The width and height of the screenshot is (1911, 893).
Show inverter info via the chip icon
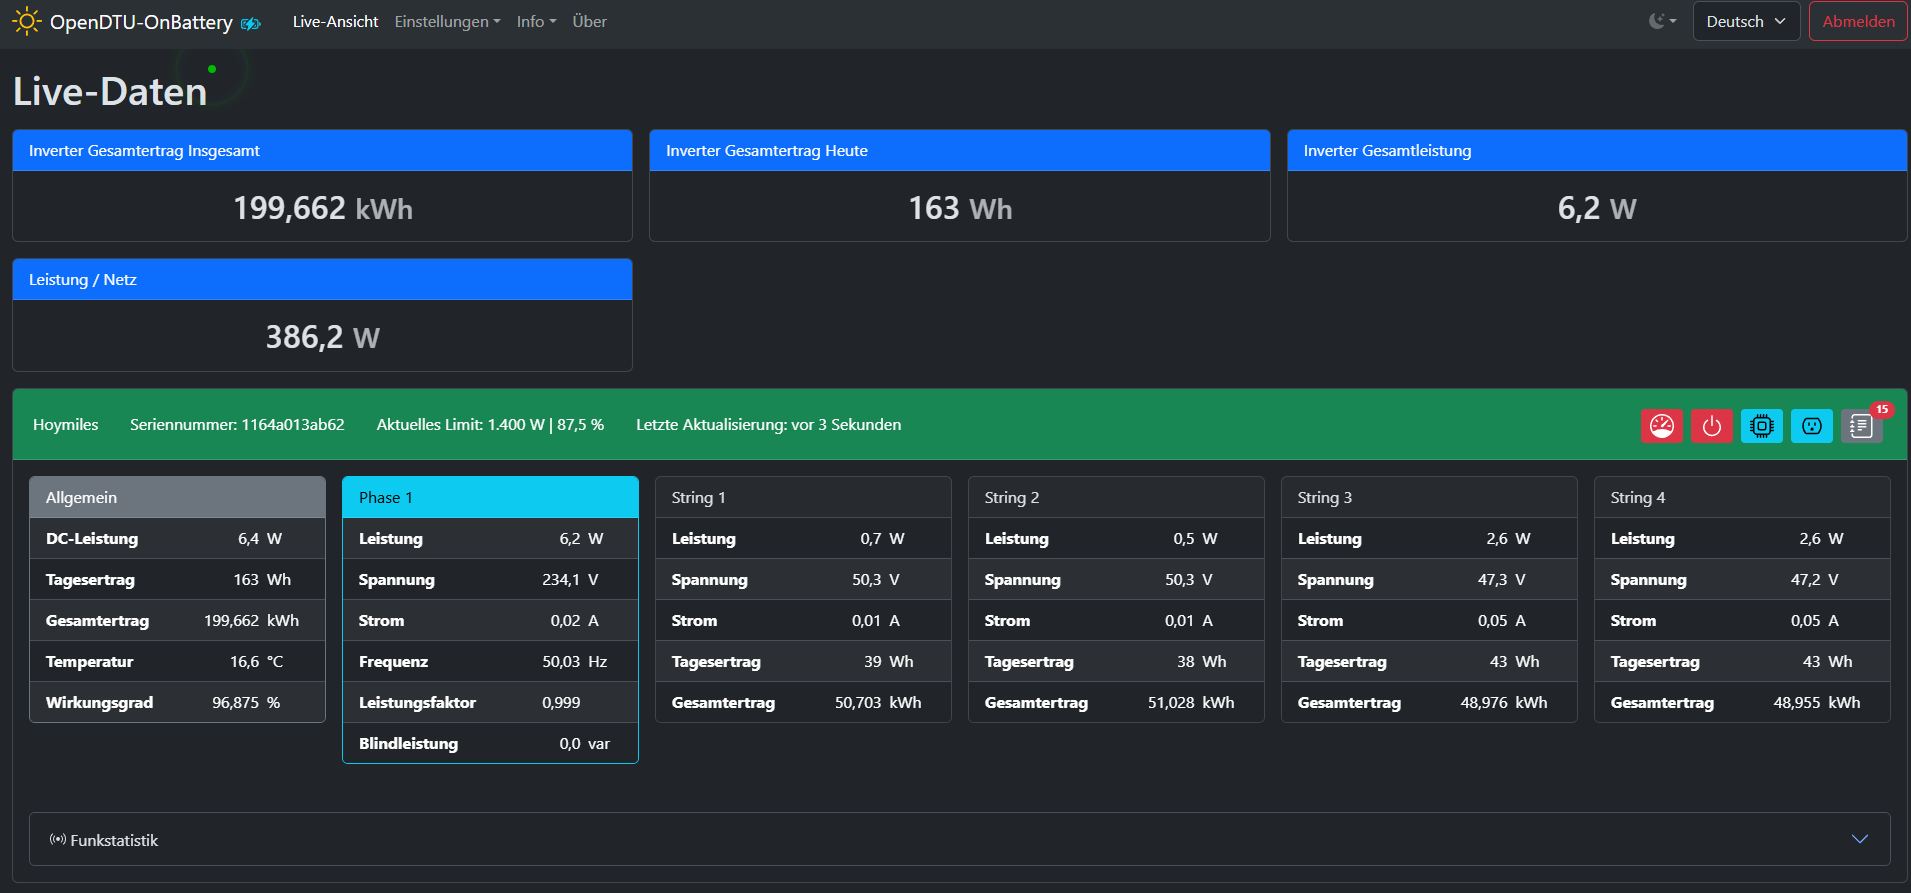click(1761, 426)
